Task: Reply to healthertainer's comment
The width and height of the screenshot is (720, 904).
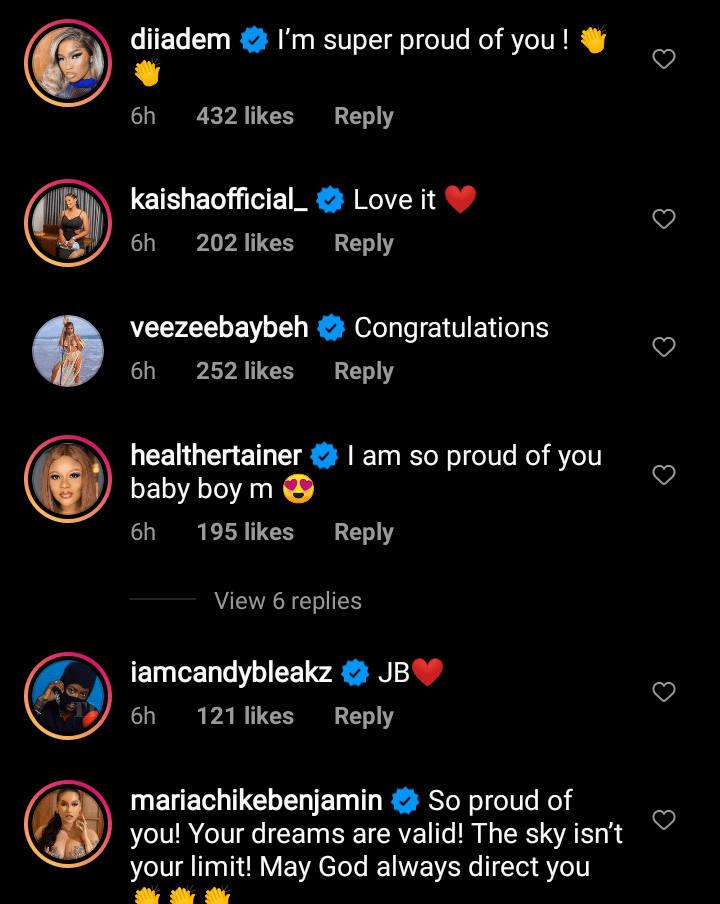Action: click(x=363, y=532)
